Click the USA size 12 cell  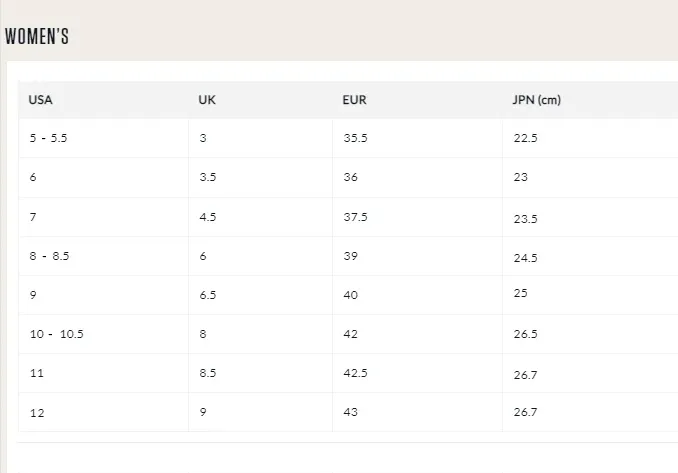[37, 412]
